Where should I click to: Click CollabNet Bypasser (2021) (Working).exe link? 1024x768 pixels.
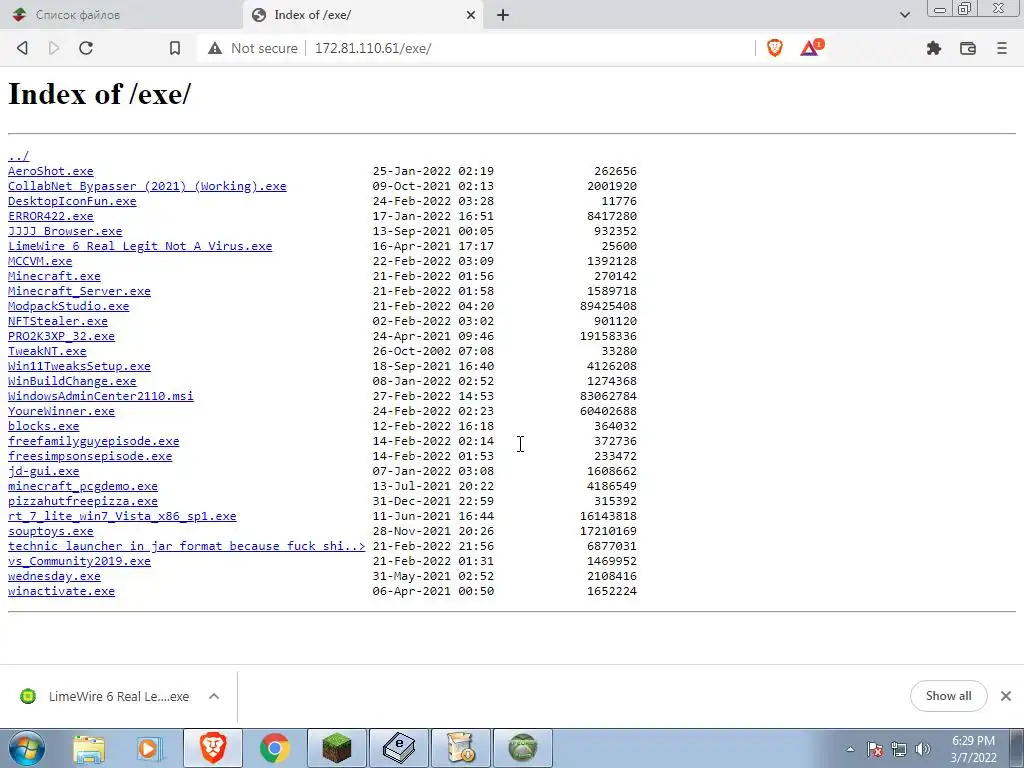(147, 185)
